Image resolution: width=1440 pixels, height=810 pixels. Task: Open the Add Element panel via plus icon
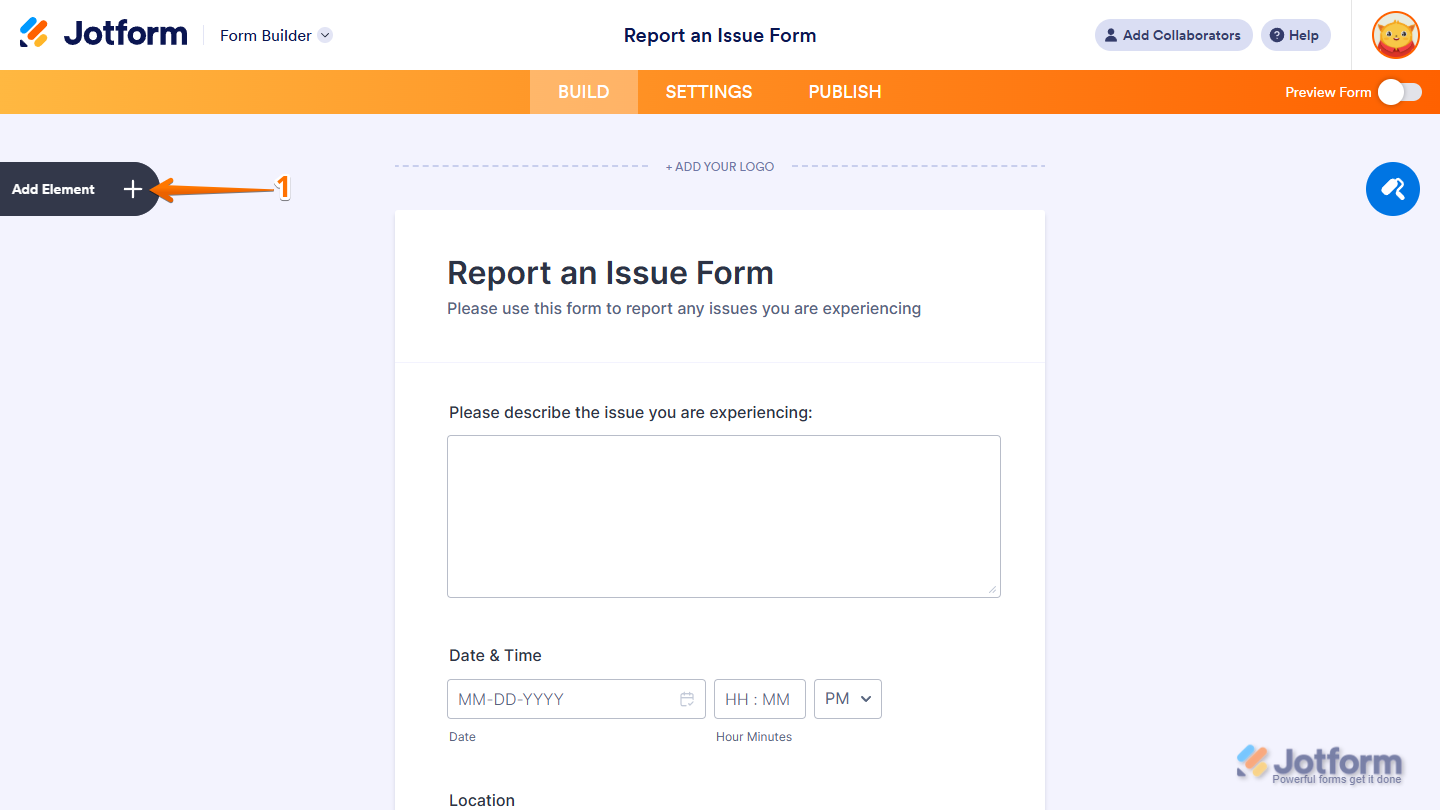point(132,189)
